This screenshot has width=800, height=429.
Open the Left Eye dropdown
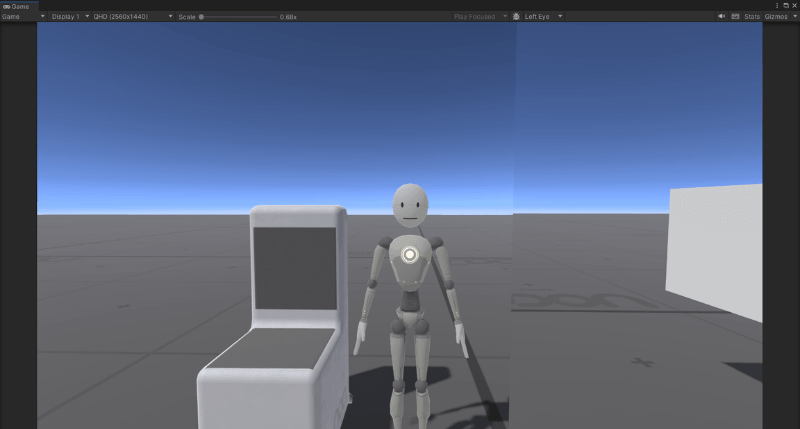click(543, 16)
